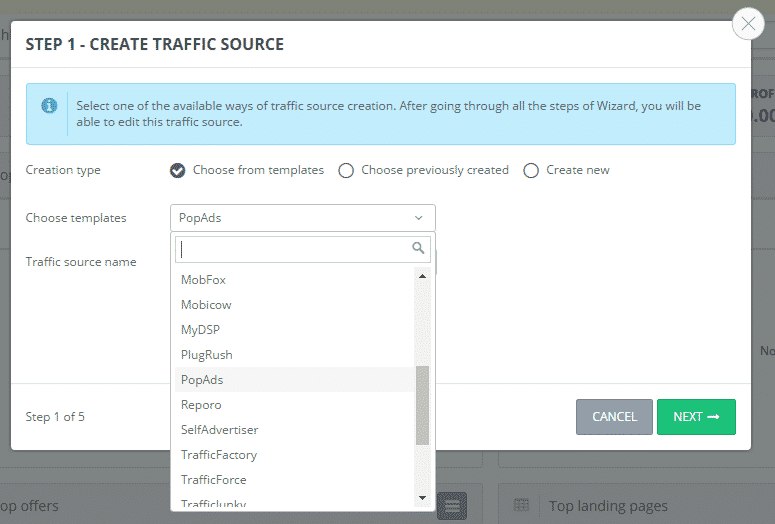Click the search magnifier icon in dropdown
Viewport: 775px width, 524px height.
pyautogui.click(x=419, y=248)
